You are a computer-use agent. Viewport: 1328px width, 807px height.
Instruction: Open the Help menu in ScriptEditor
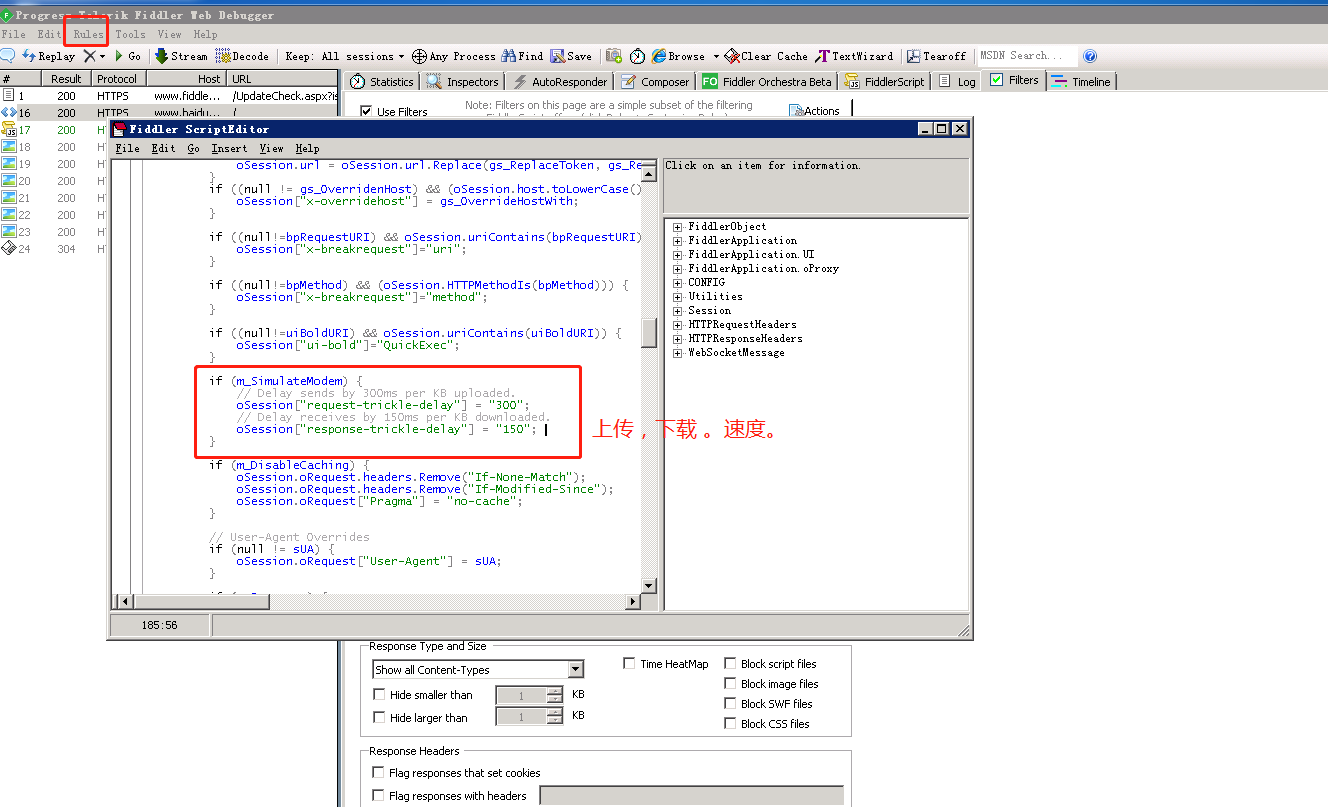click(x=307, y=148)
